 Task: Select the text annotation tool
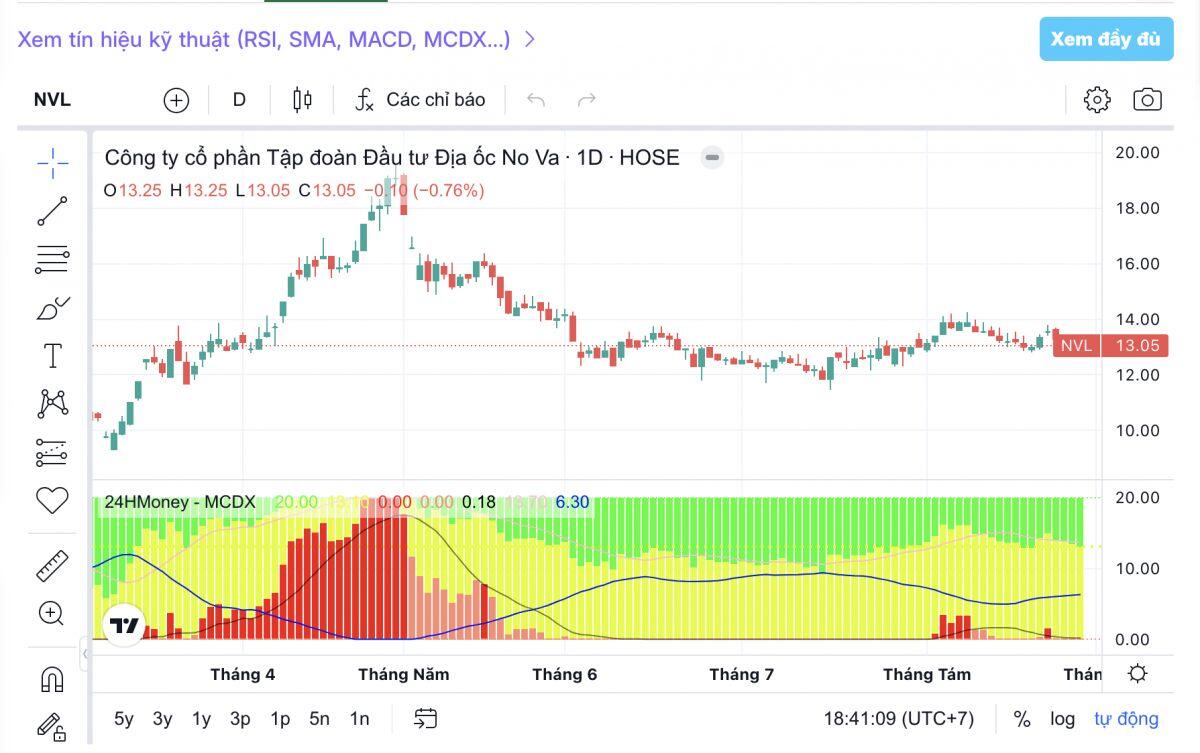pyautogui.click(x=52, y=356)
